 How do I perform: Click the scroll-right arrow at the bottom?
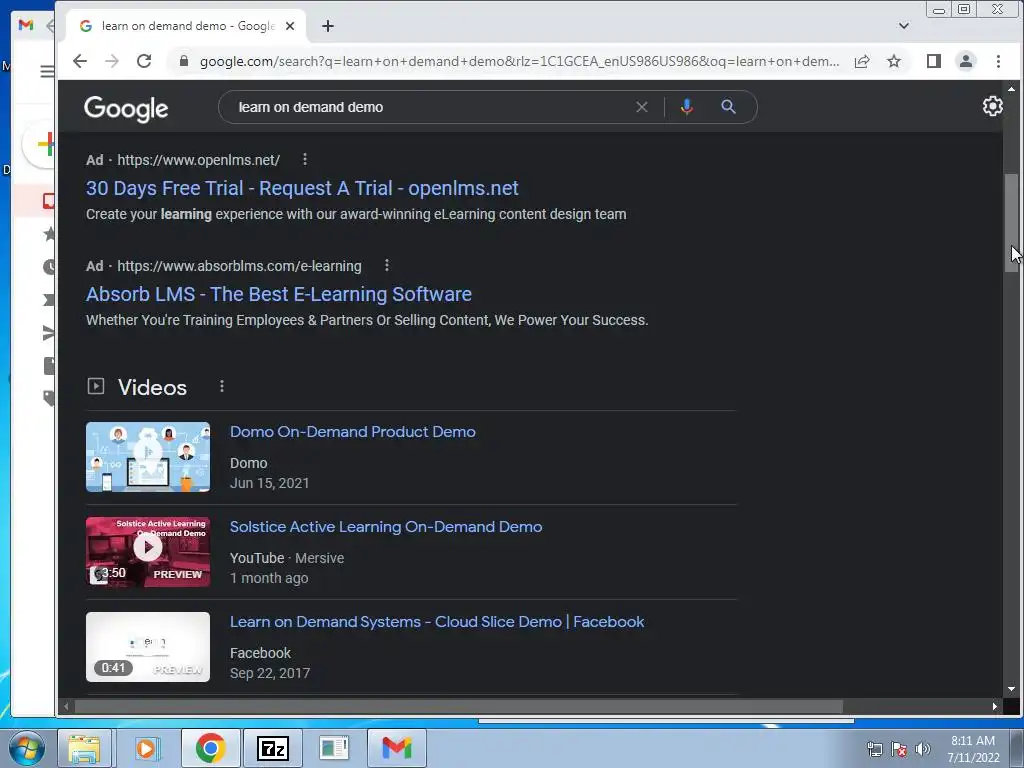(995, 706)
